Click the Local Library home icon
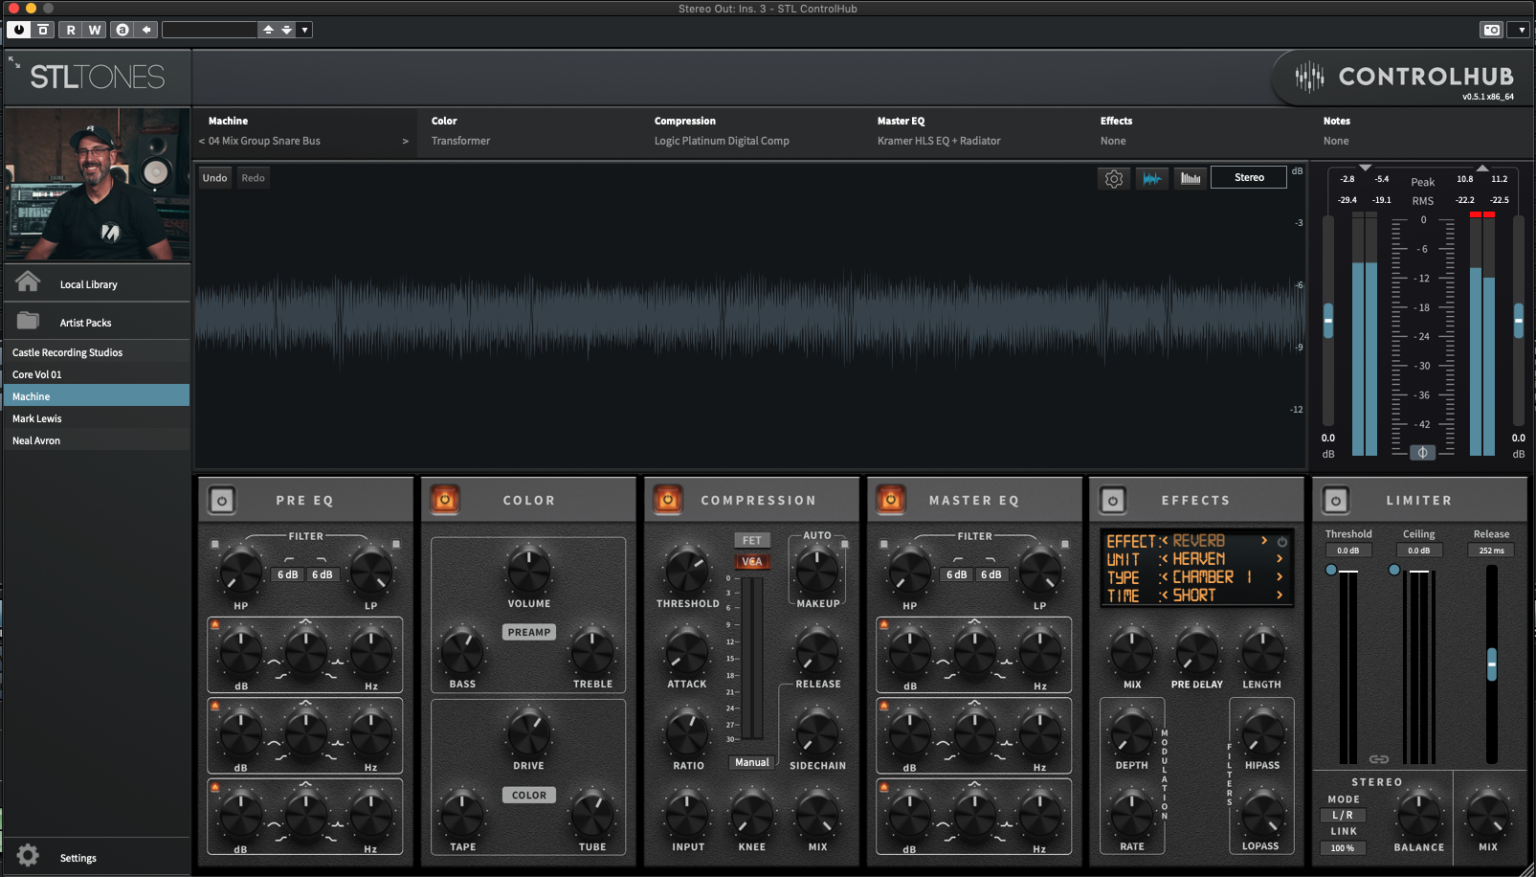The height and width of the screenshot is (877, 1536). tap(28, 283)
